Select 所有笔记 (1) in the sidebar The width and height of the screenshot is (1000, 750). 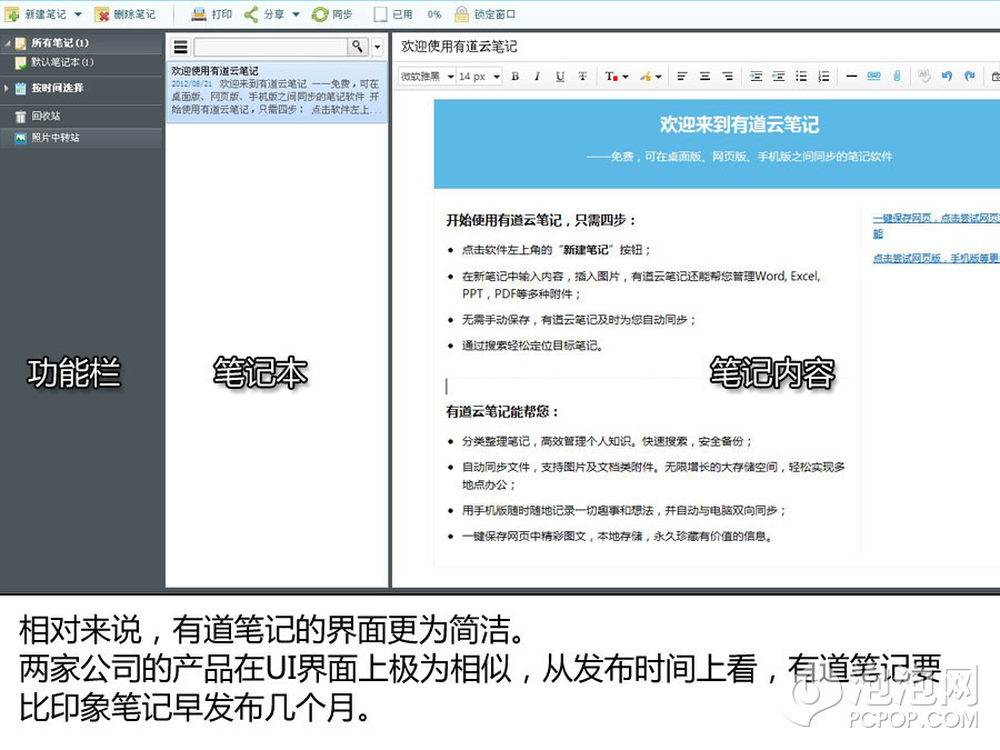tap(59, 43)
